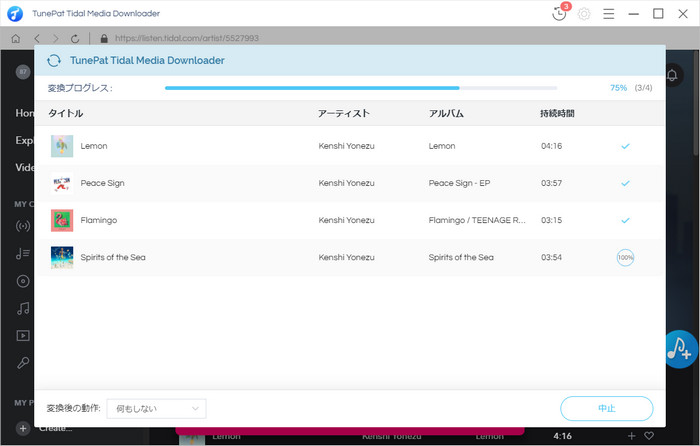Open Videos in the Tidal sidebar
Viewport: 700px width, 446px height.
[x=25, y=167]
